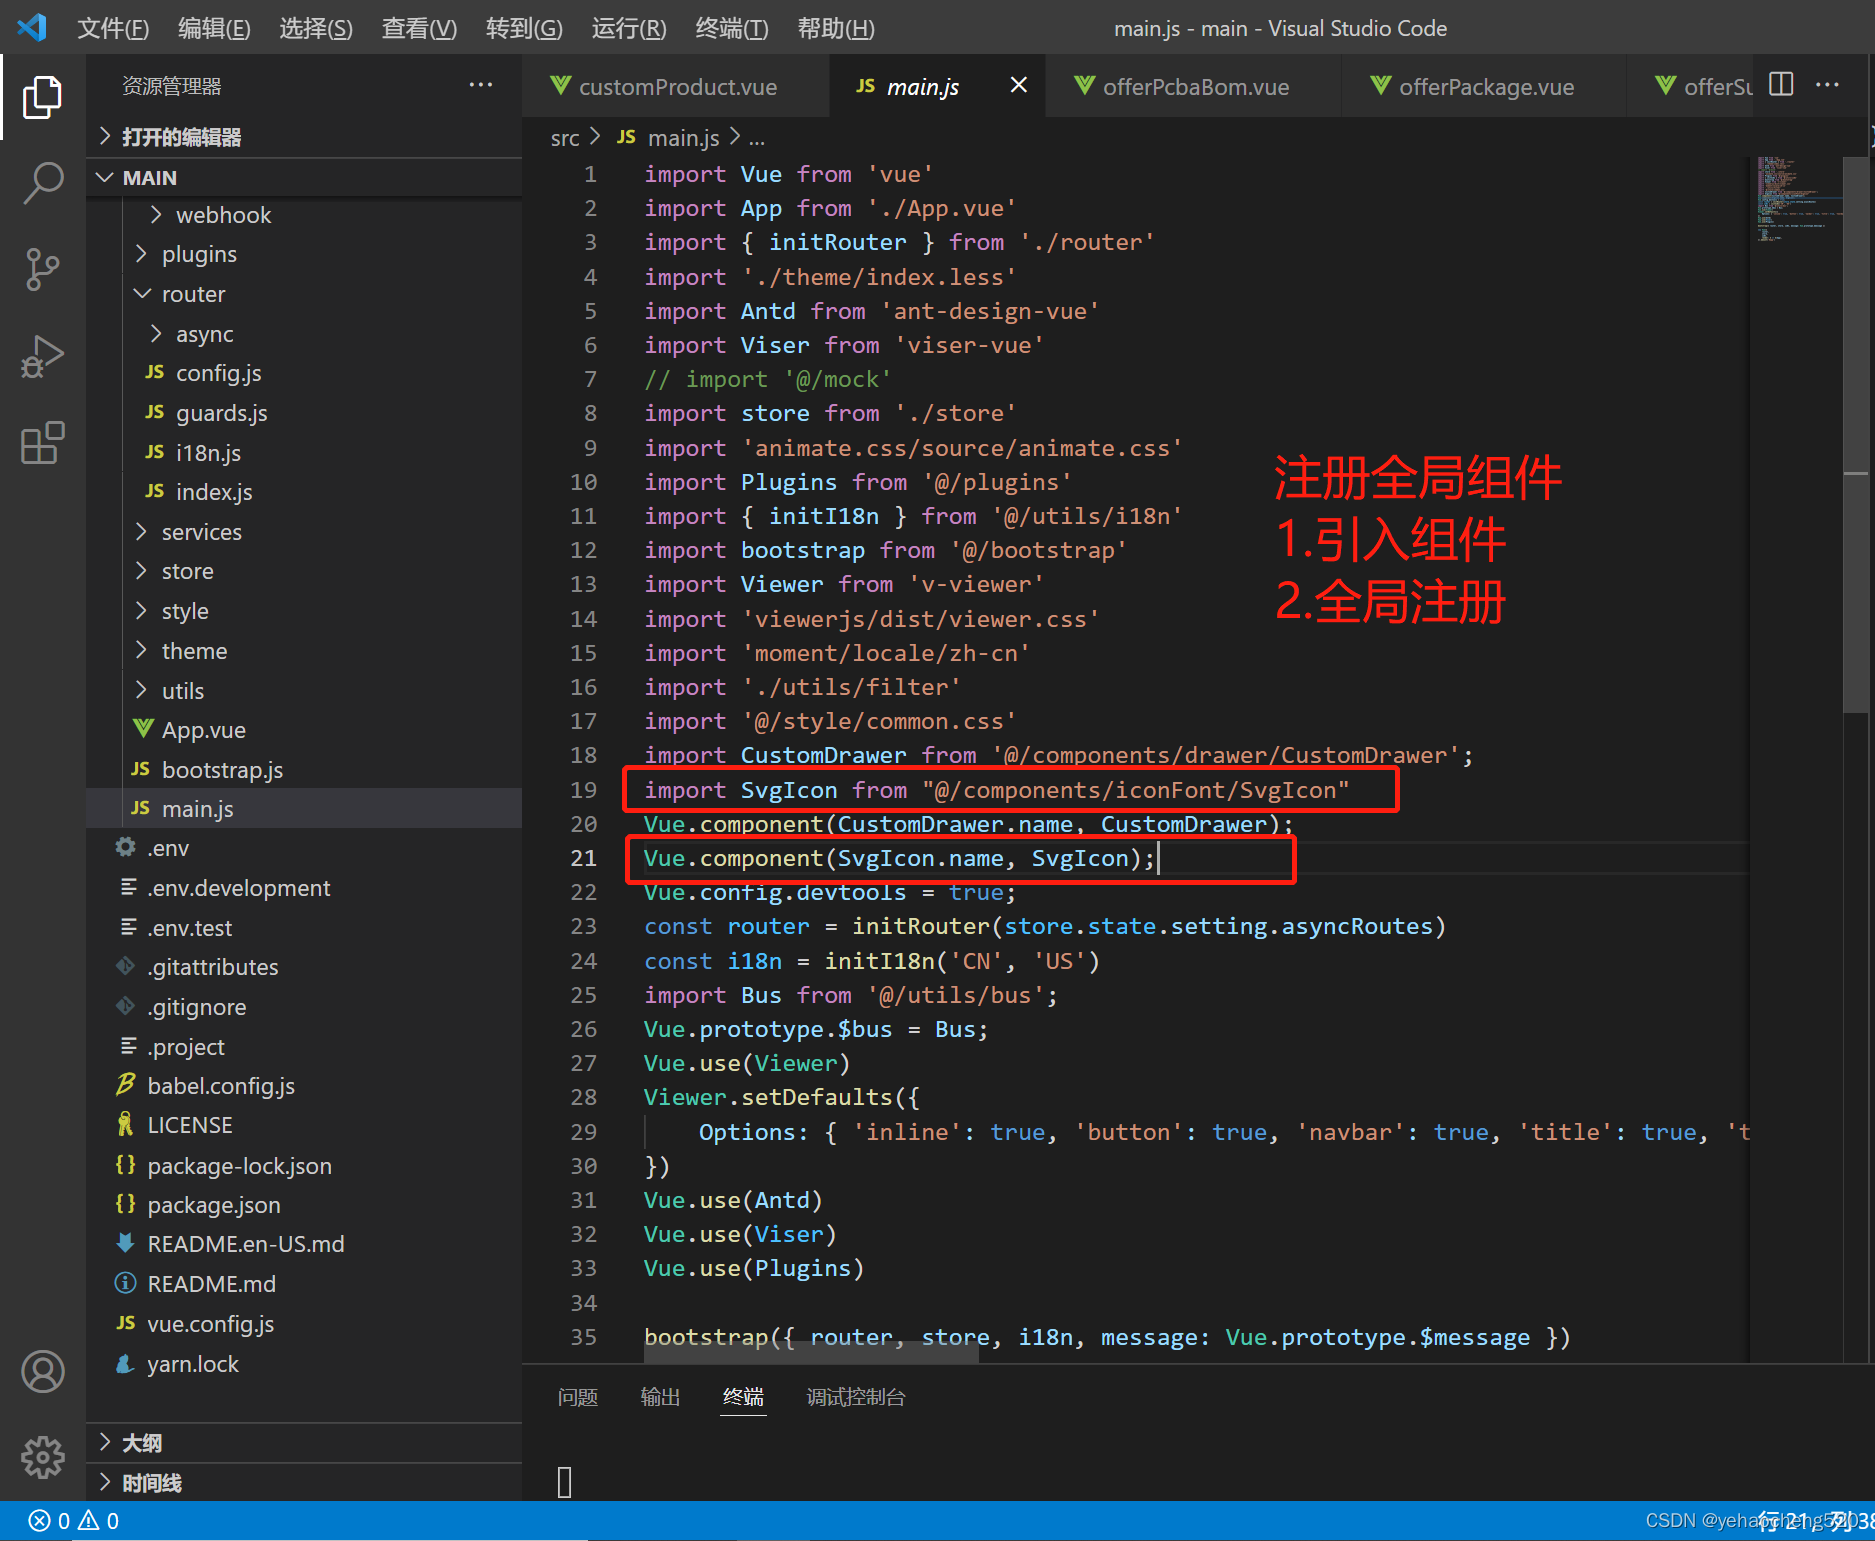
Task: Open README.en-US.md file
Action: tap(246, 1244)
